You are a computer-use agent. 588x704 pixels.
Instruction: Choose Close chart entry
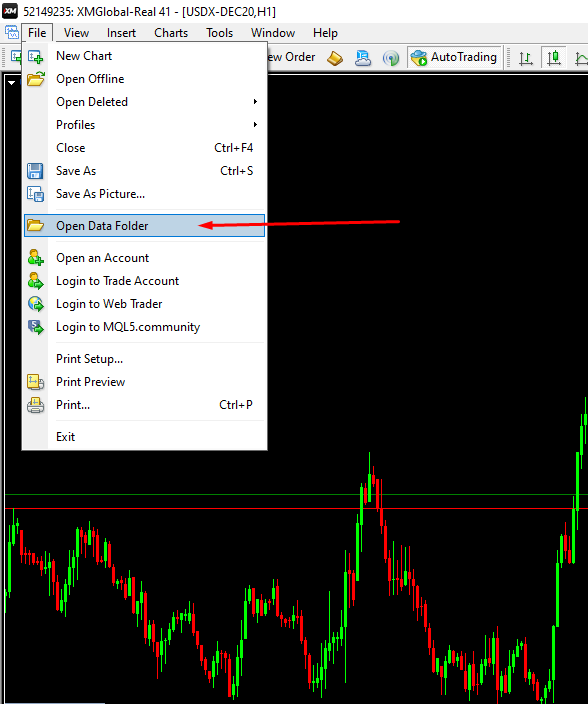(144, 148)
